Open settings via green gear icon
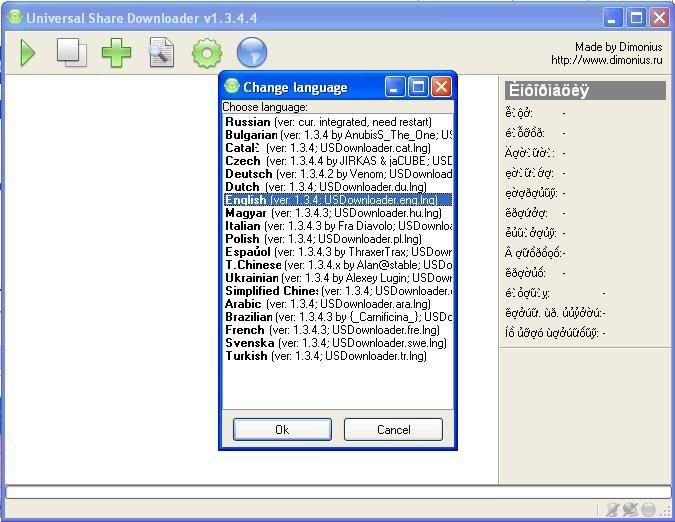Viewport: 675px width, 522px height. click(x=207, y=53)
